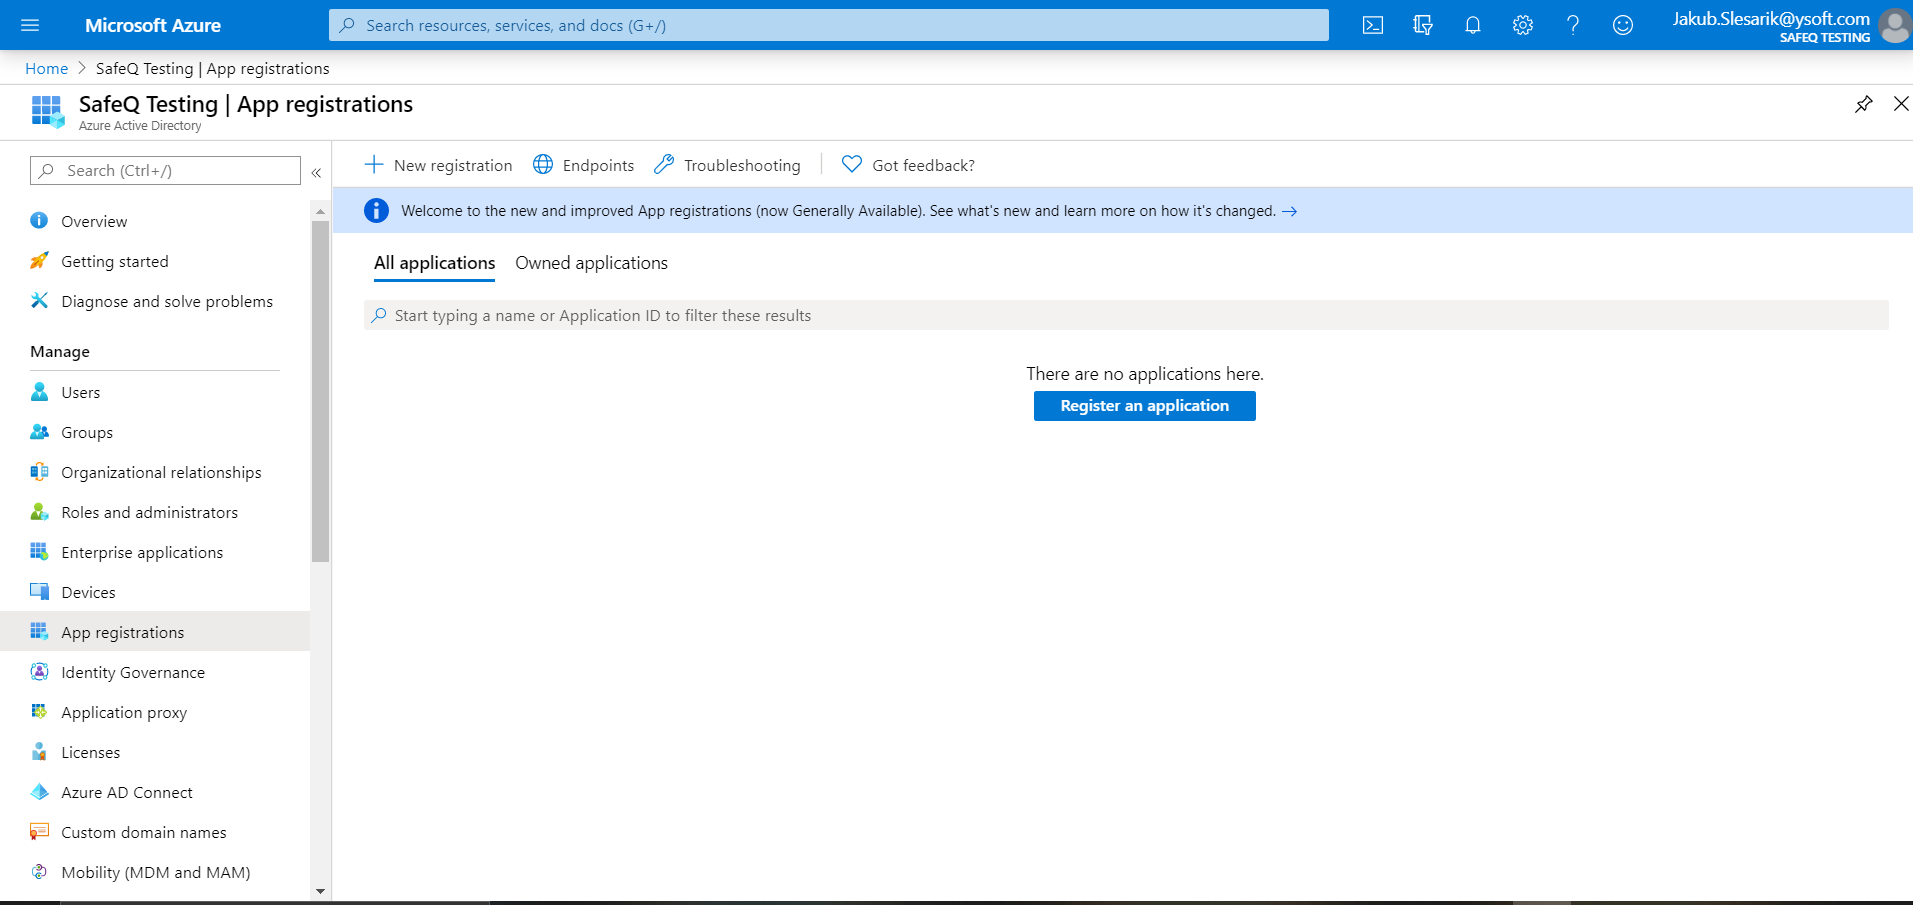Select the All applications tab
Viewport: 1913px width, 905px height.
pyautogui.click(x=434, y=263)
